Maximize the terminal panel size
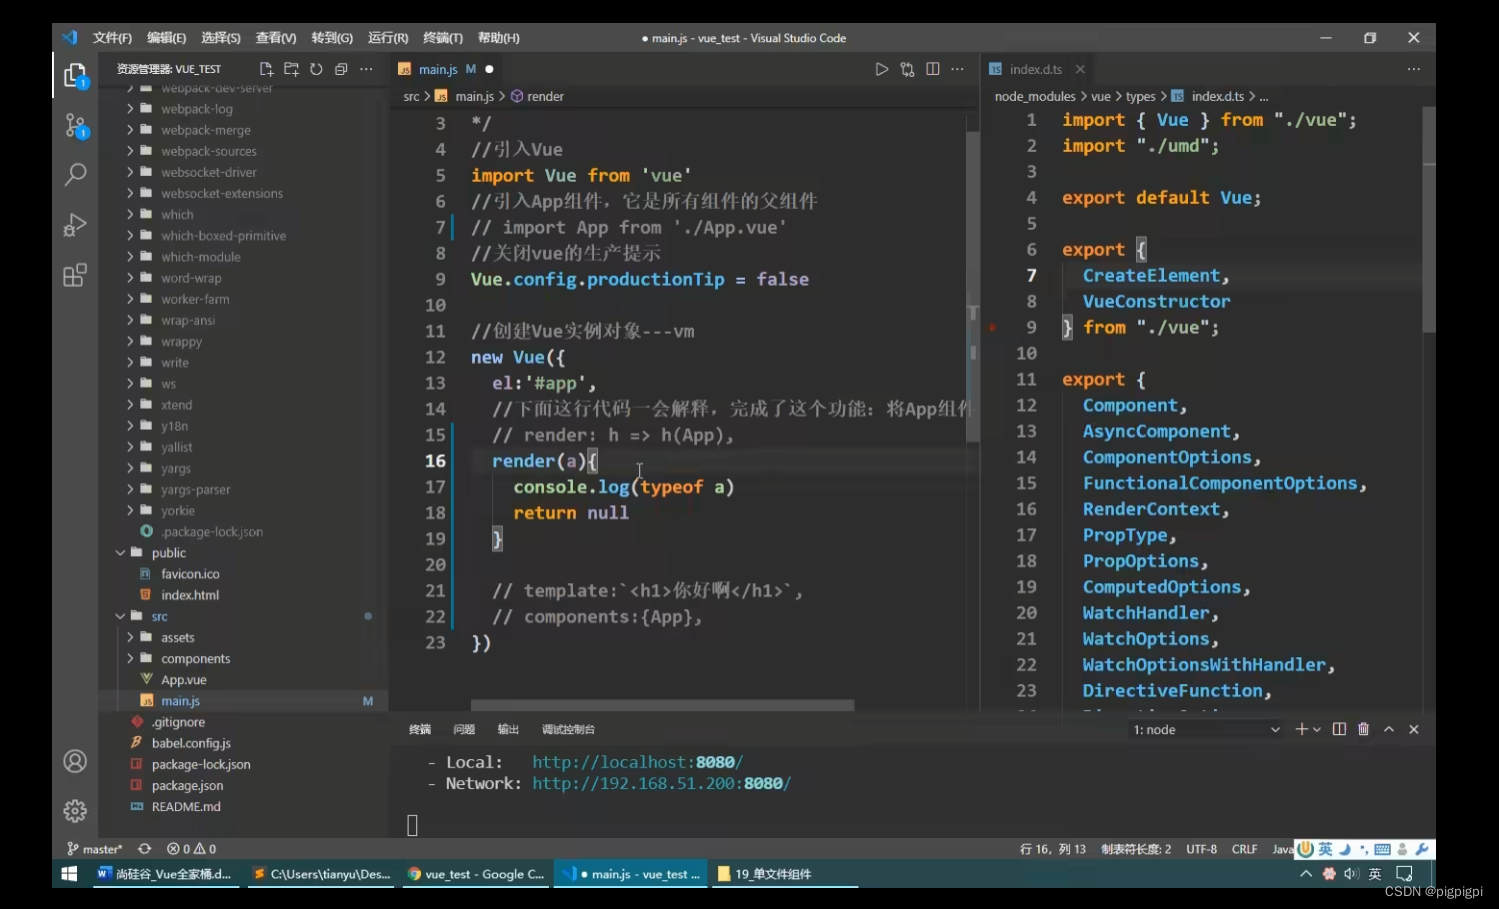Image resolution: width=1499 pixels, height=909 pixels. [x=1389, y=729]
